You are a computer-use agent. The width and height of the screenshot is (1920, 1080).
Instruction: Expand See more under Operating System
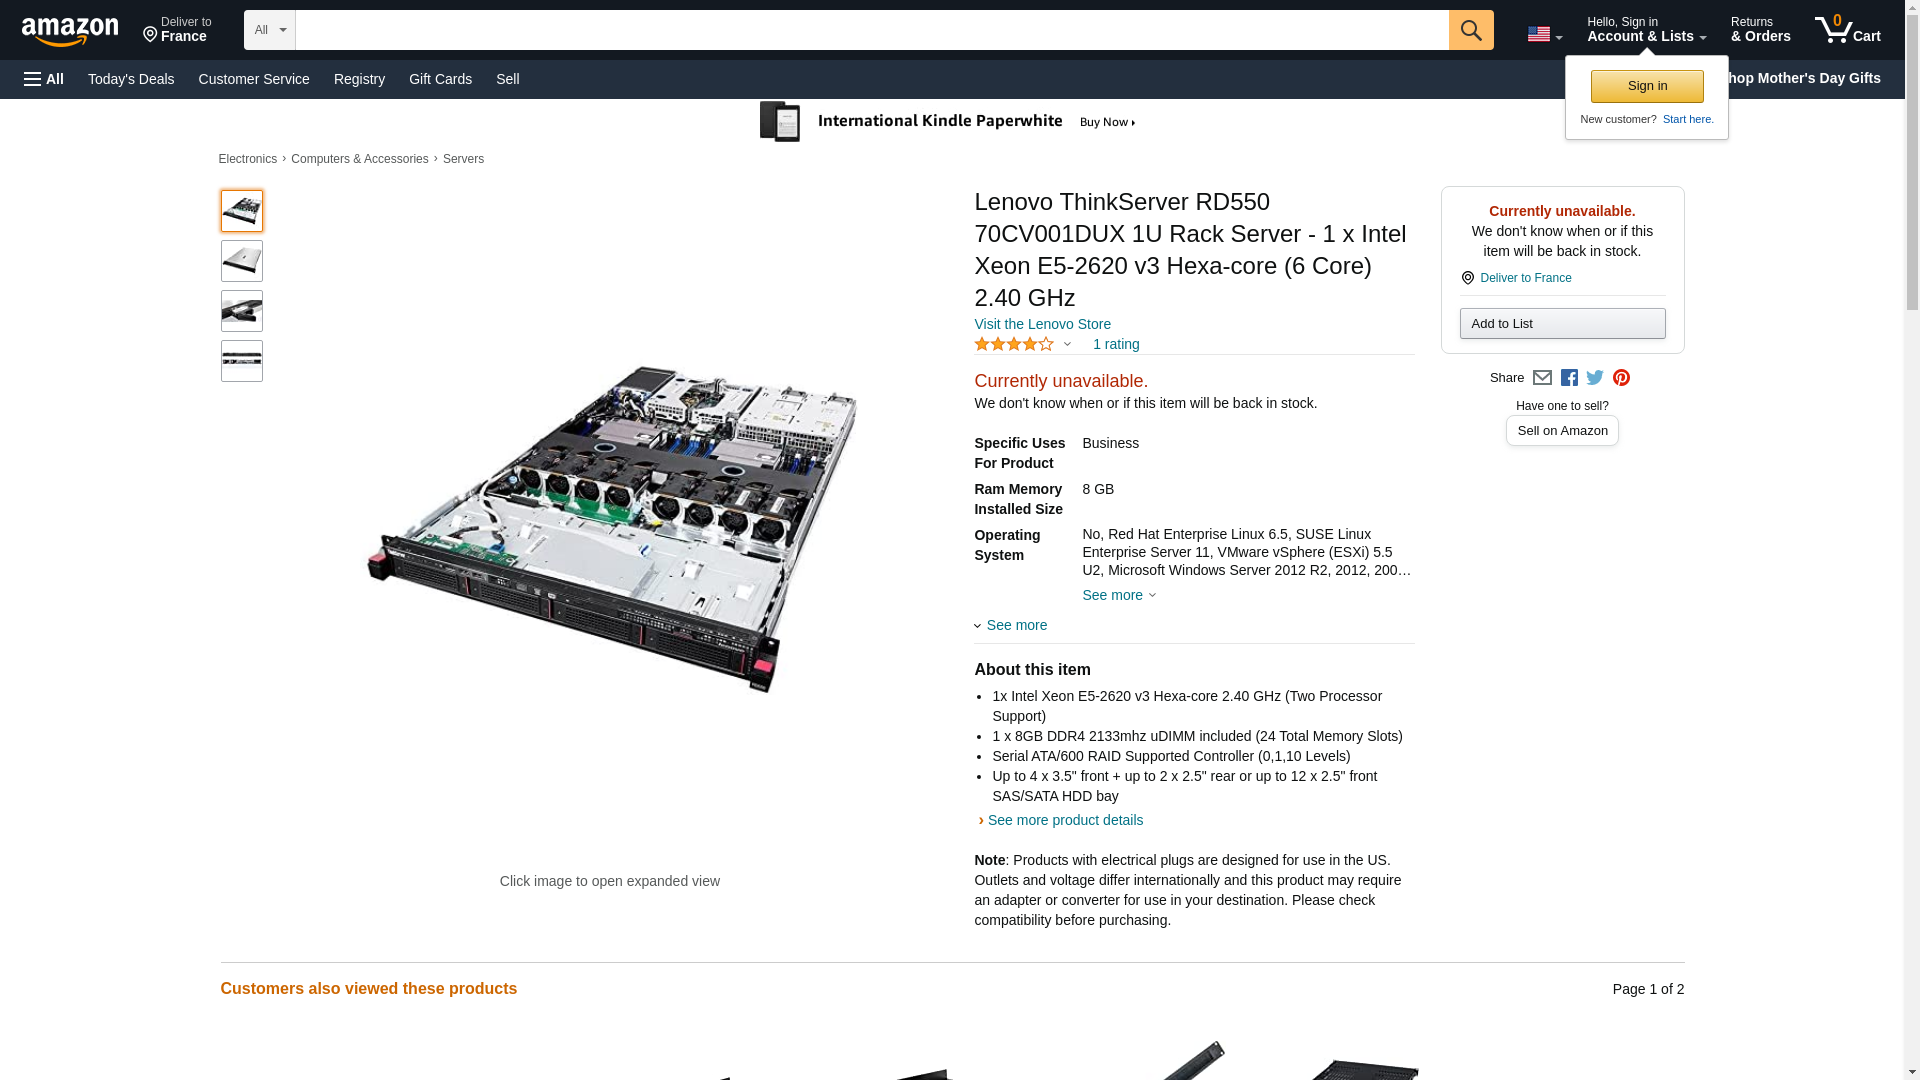click(1118, 595)
